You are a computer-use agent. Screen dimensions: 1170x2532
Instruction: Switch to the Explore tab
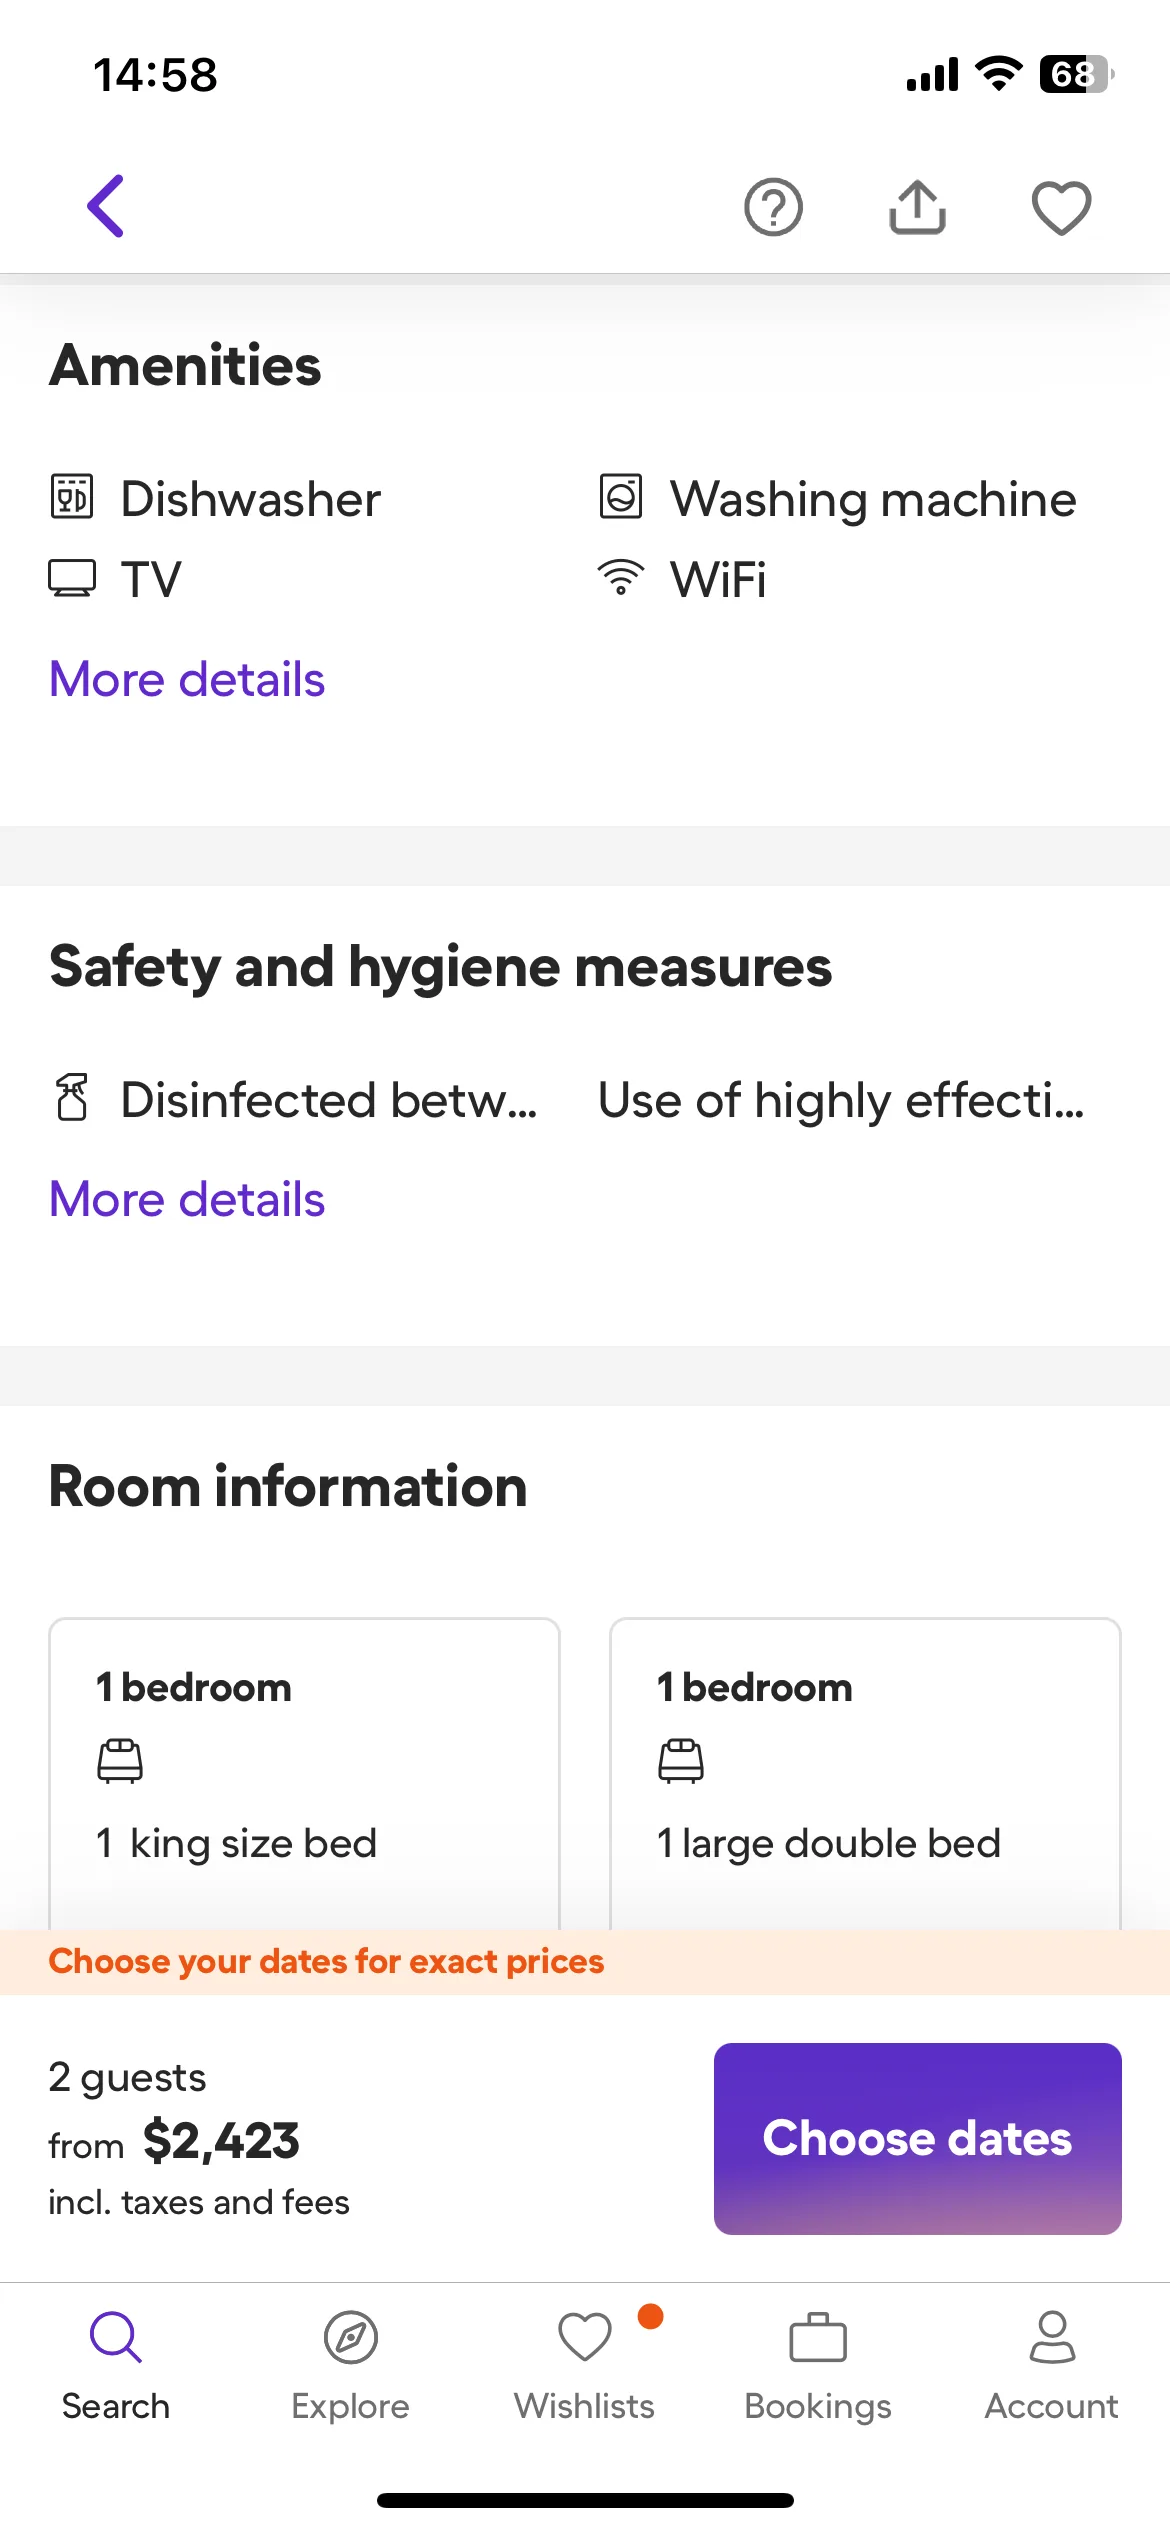coord(350,2361)
